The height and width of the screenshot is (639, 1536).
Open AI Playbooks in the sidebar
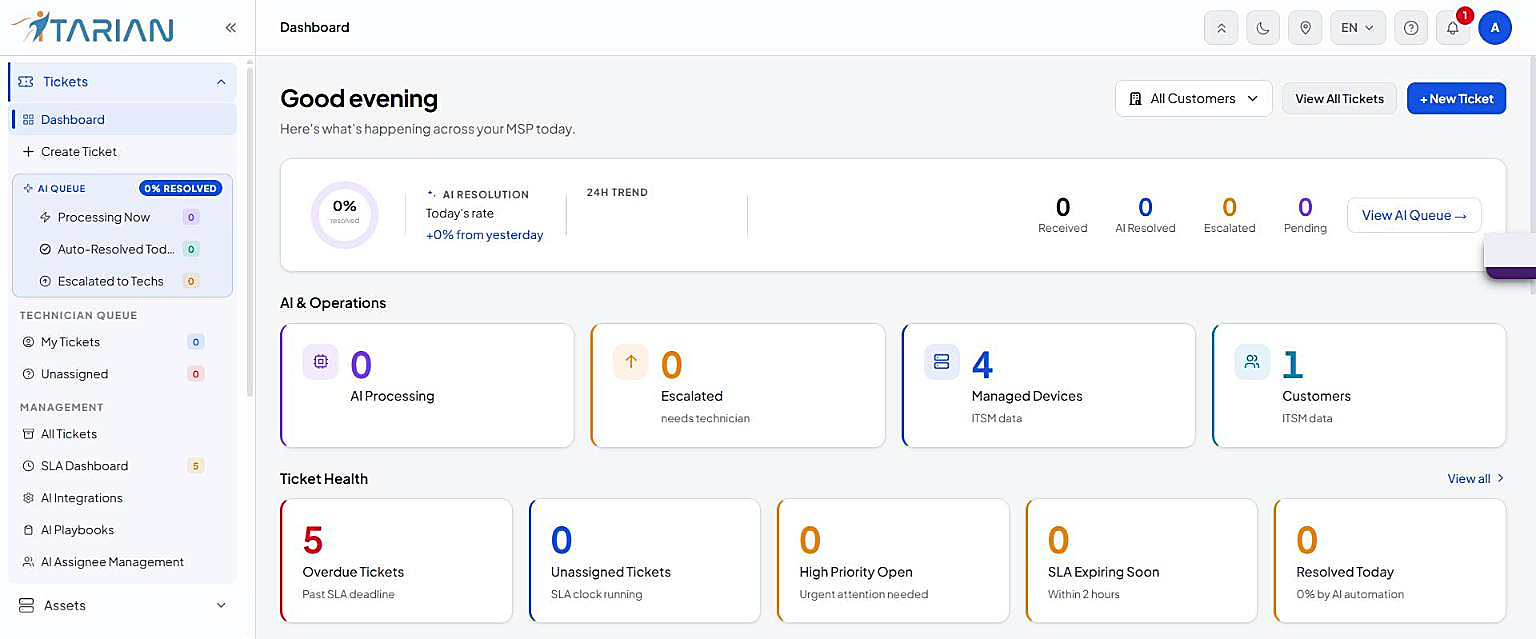124,530
